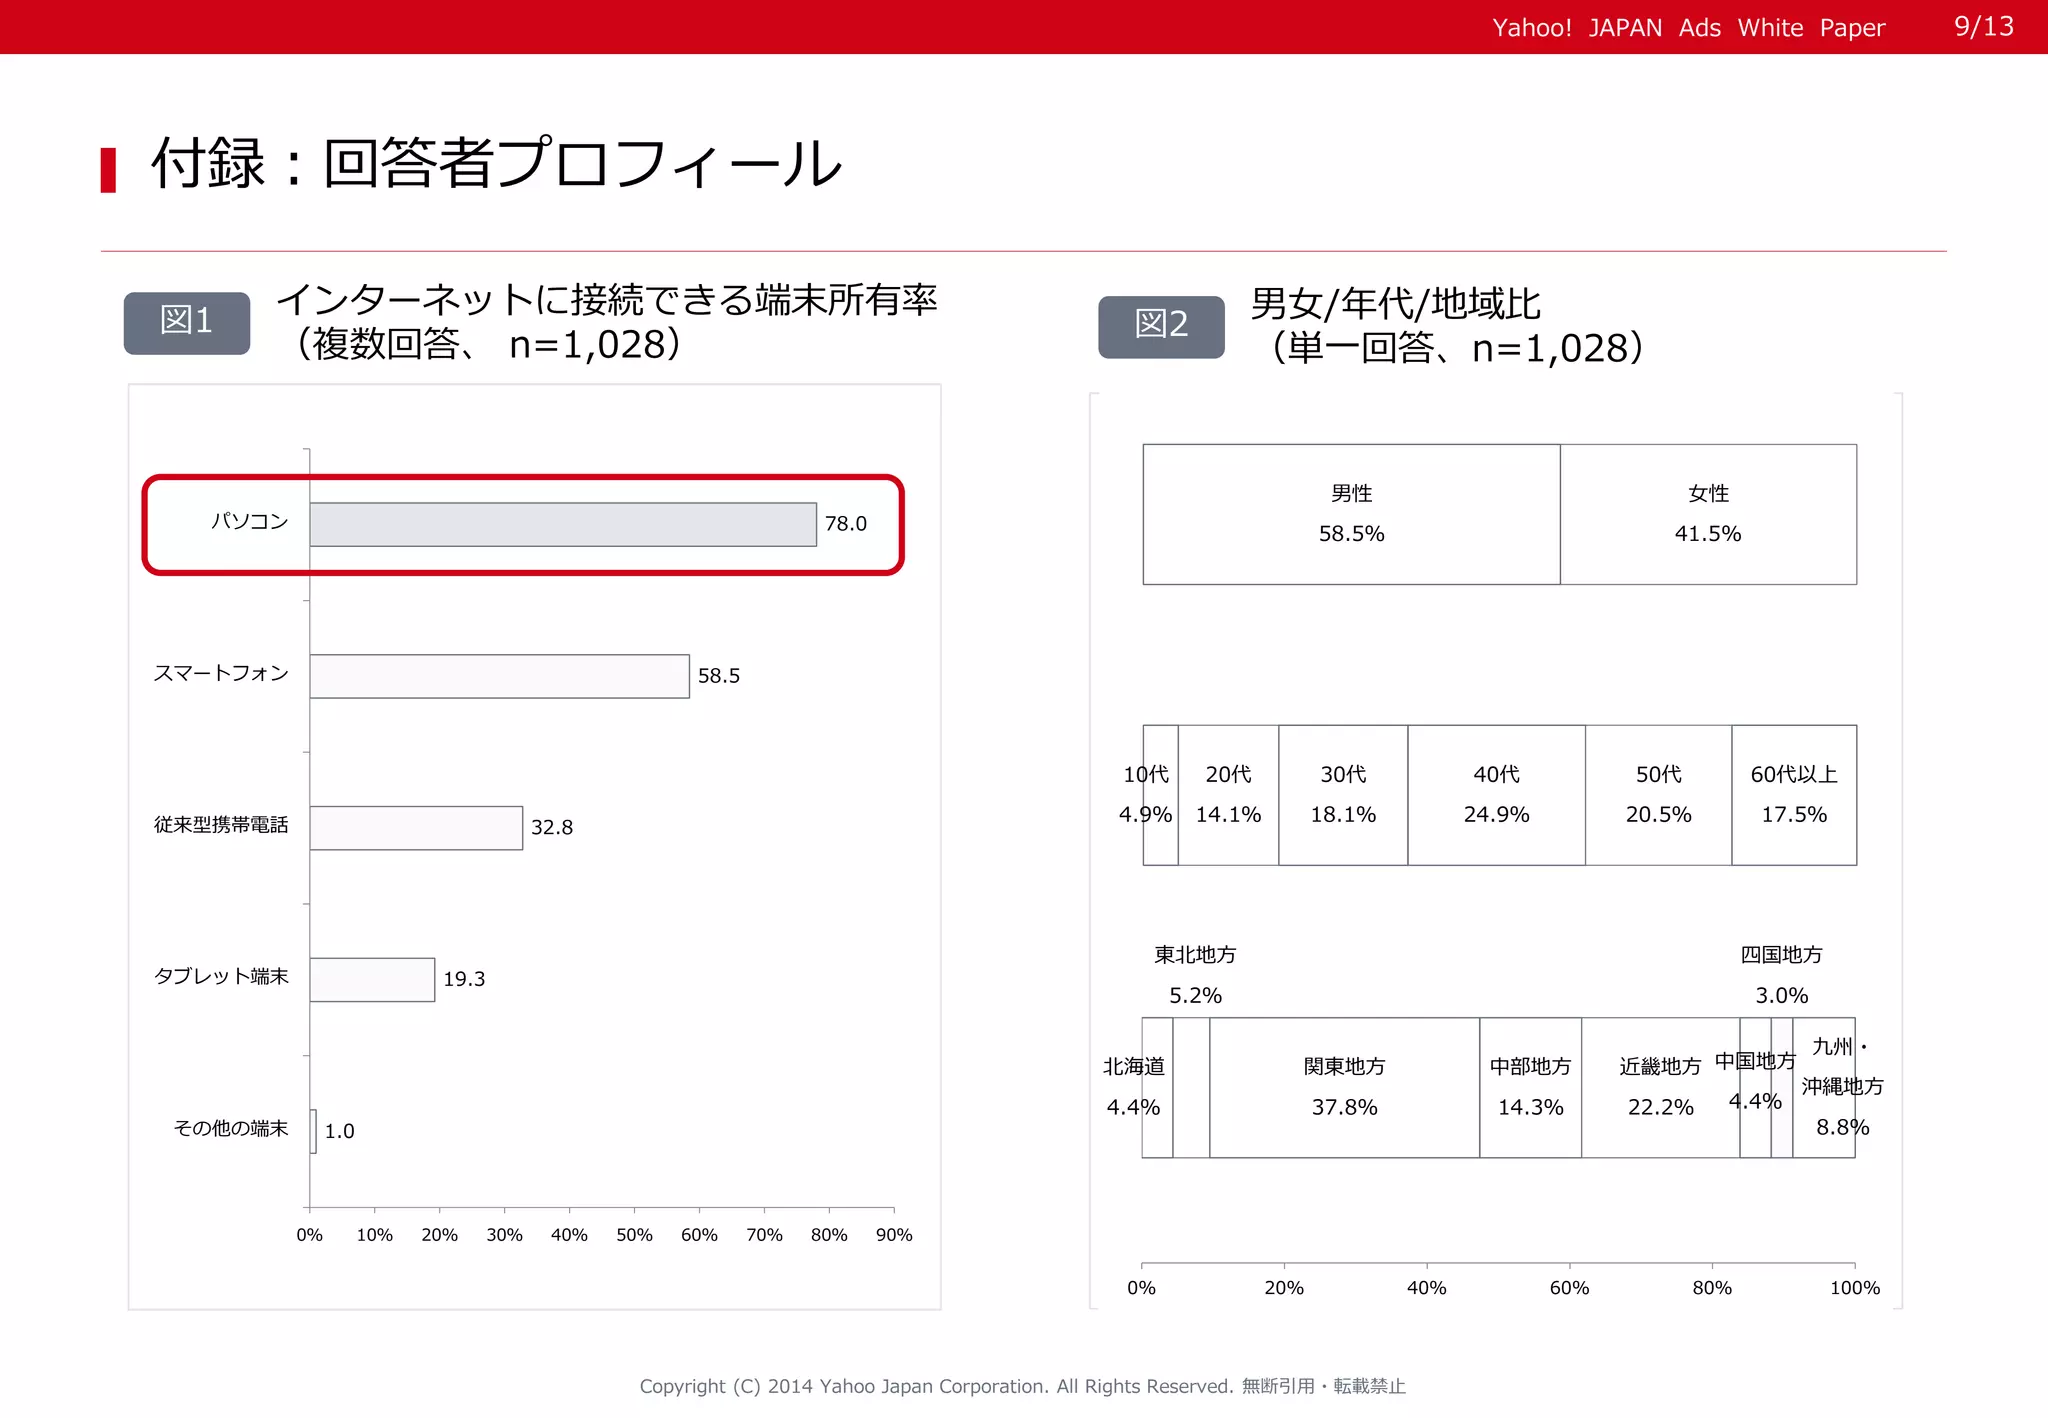Viewport: 2048px width, 1418px height.
Task: Click the 中国地方 4.4% label
Action: pyautogui.click(x=1755, y=1081)
